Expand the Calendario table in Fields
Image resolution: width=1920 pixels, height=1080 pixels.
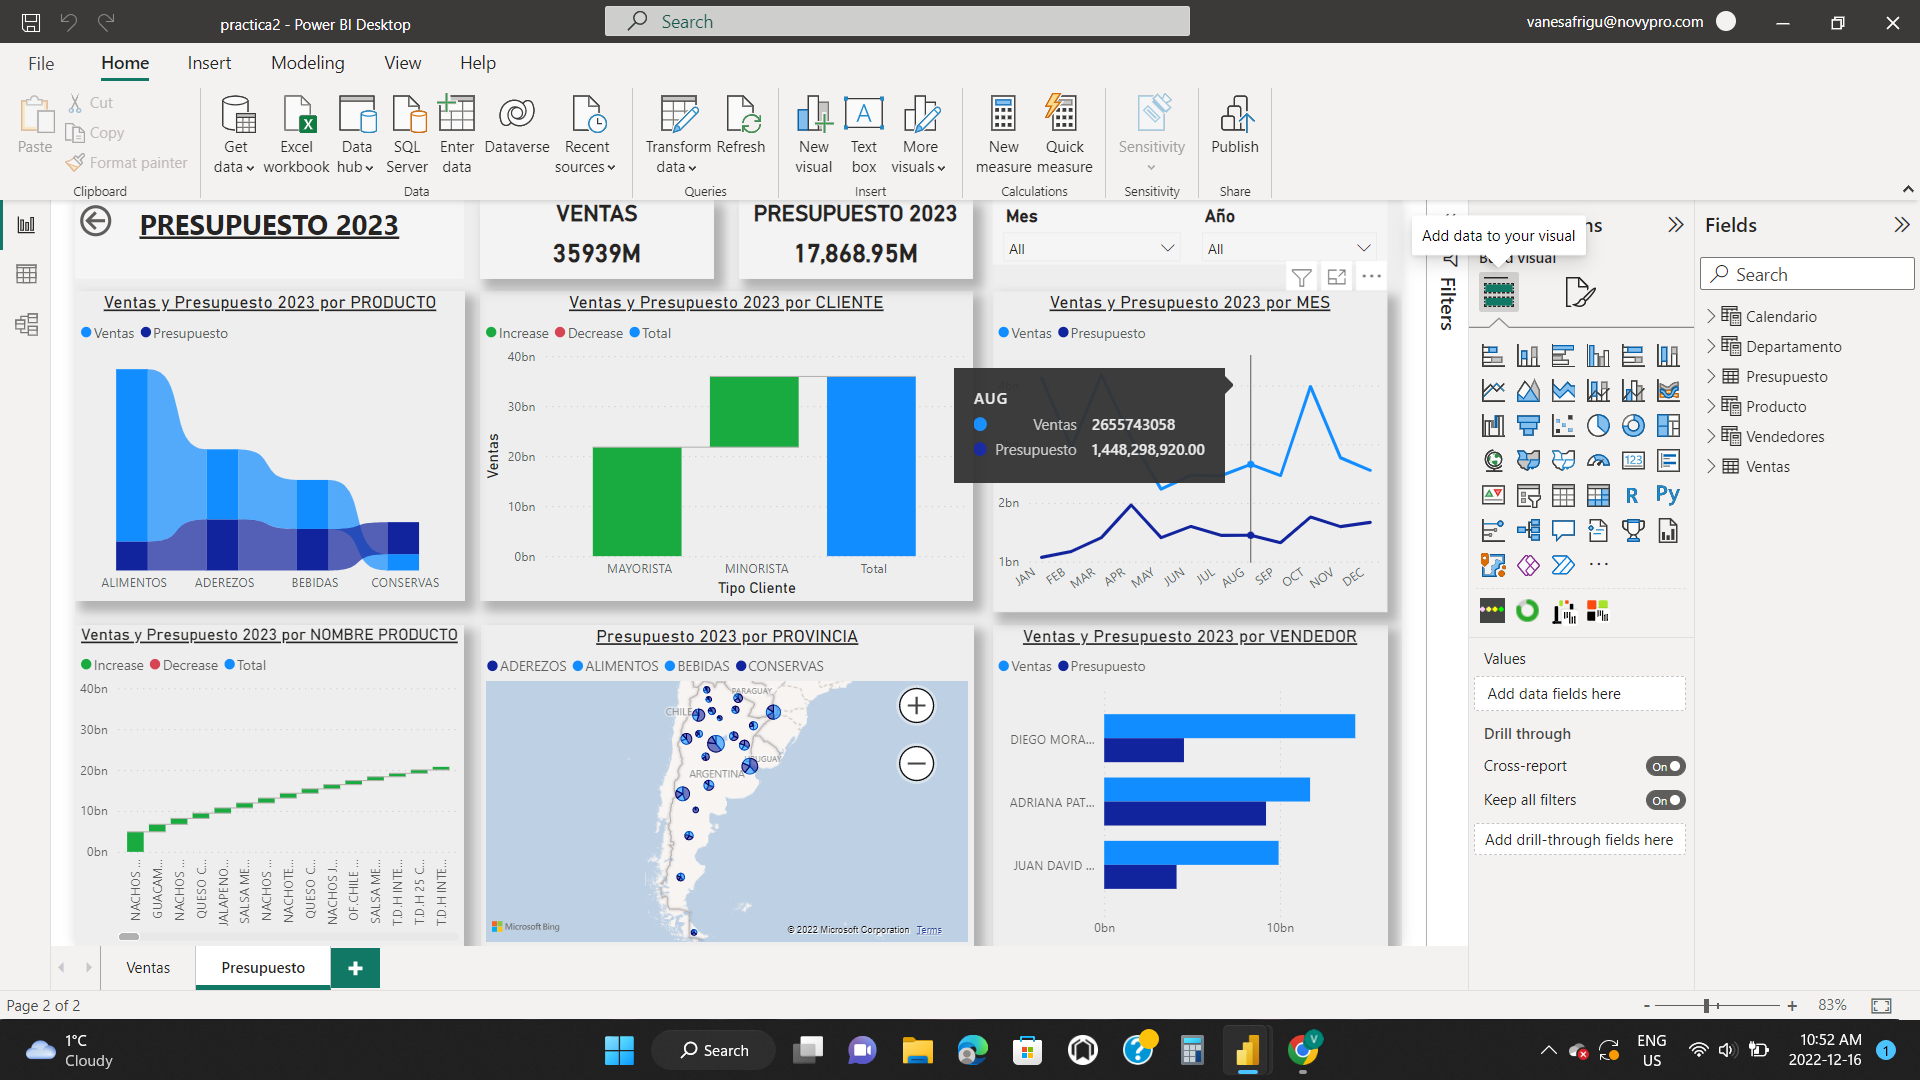pyautogui.click(x=1711, y=316)
